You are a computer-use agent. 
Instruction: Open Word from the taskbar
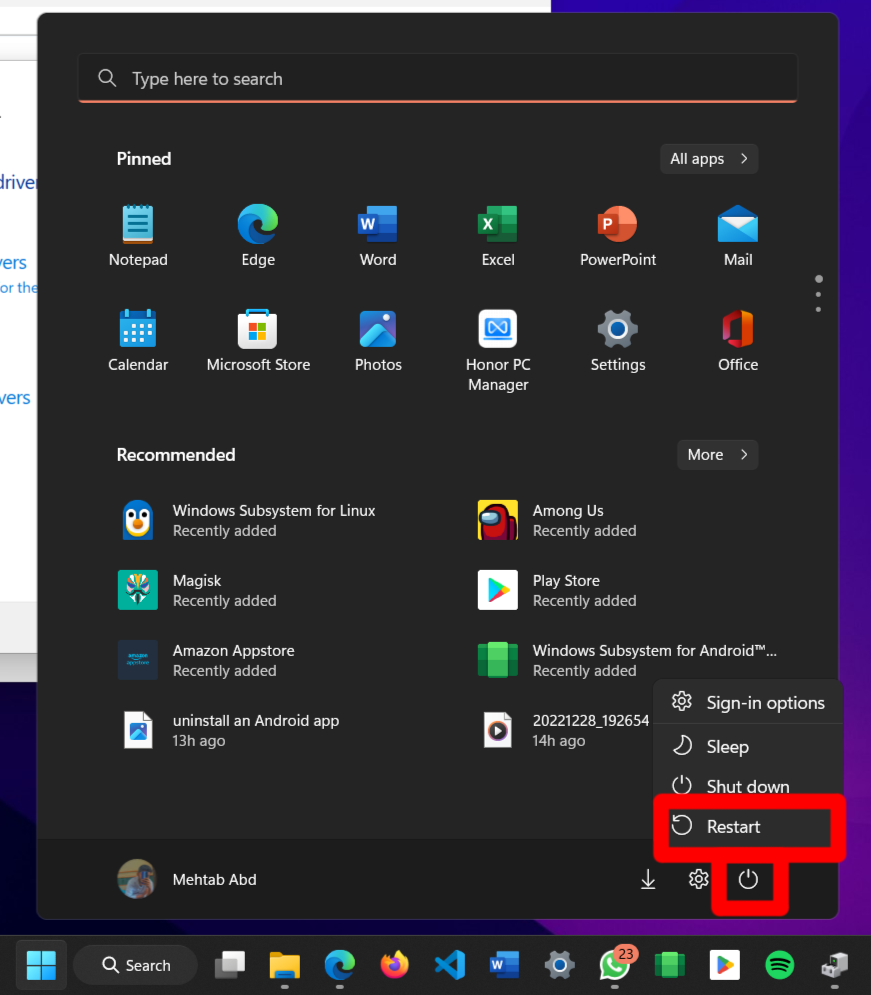click(x=504, y=965)
